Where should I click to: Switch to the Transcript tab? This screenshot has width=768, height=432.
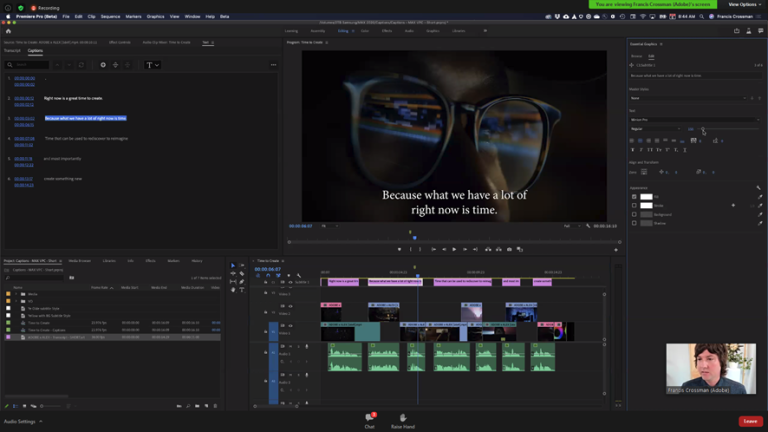(12, 50)
